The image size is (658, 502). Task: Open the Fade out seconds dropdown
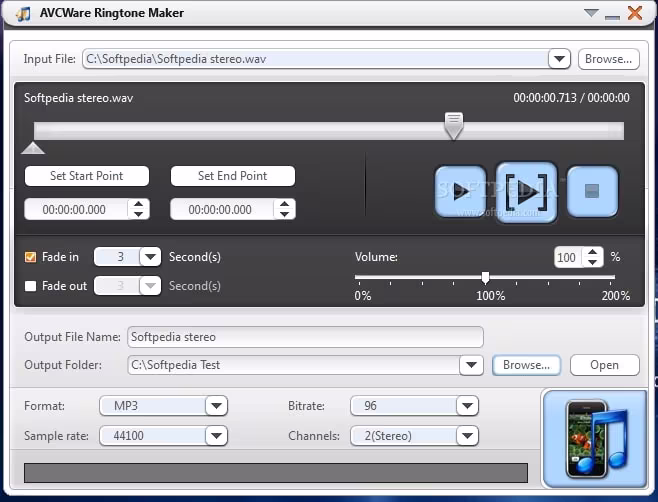pyautogui.click(x=150, y=286)
